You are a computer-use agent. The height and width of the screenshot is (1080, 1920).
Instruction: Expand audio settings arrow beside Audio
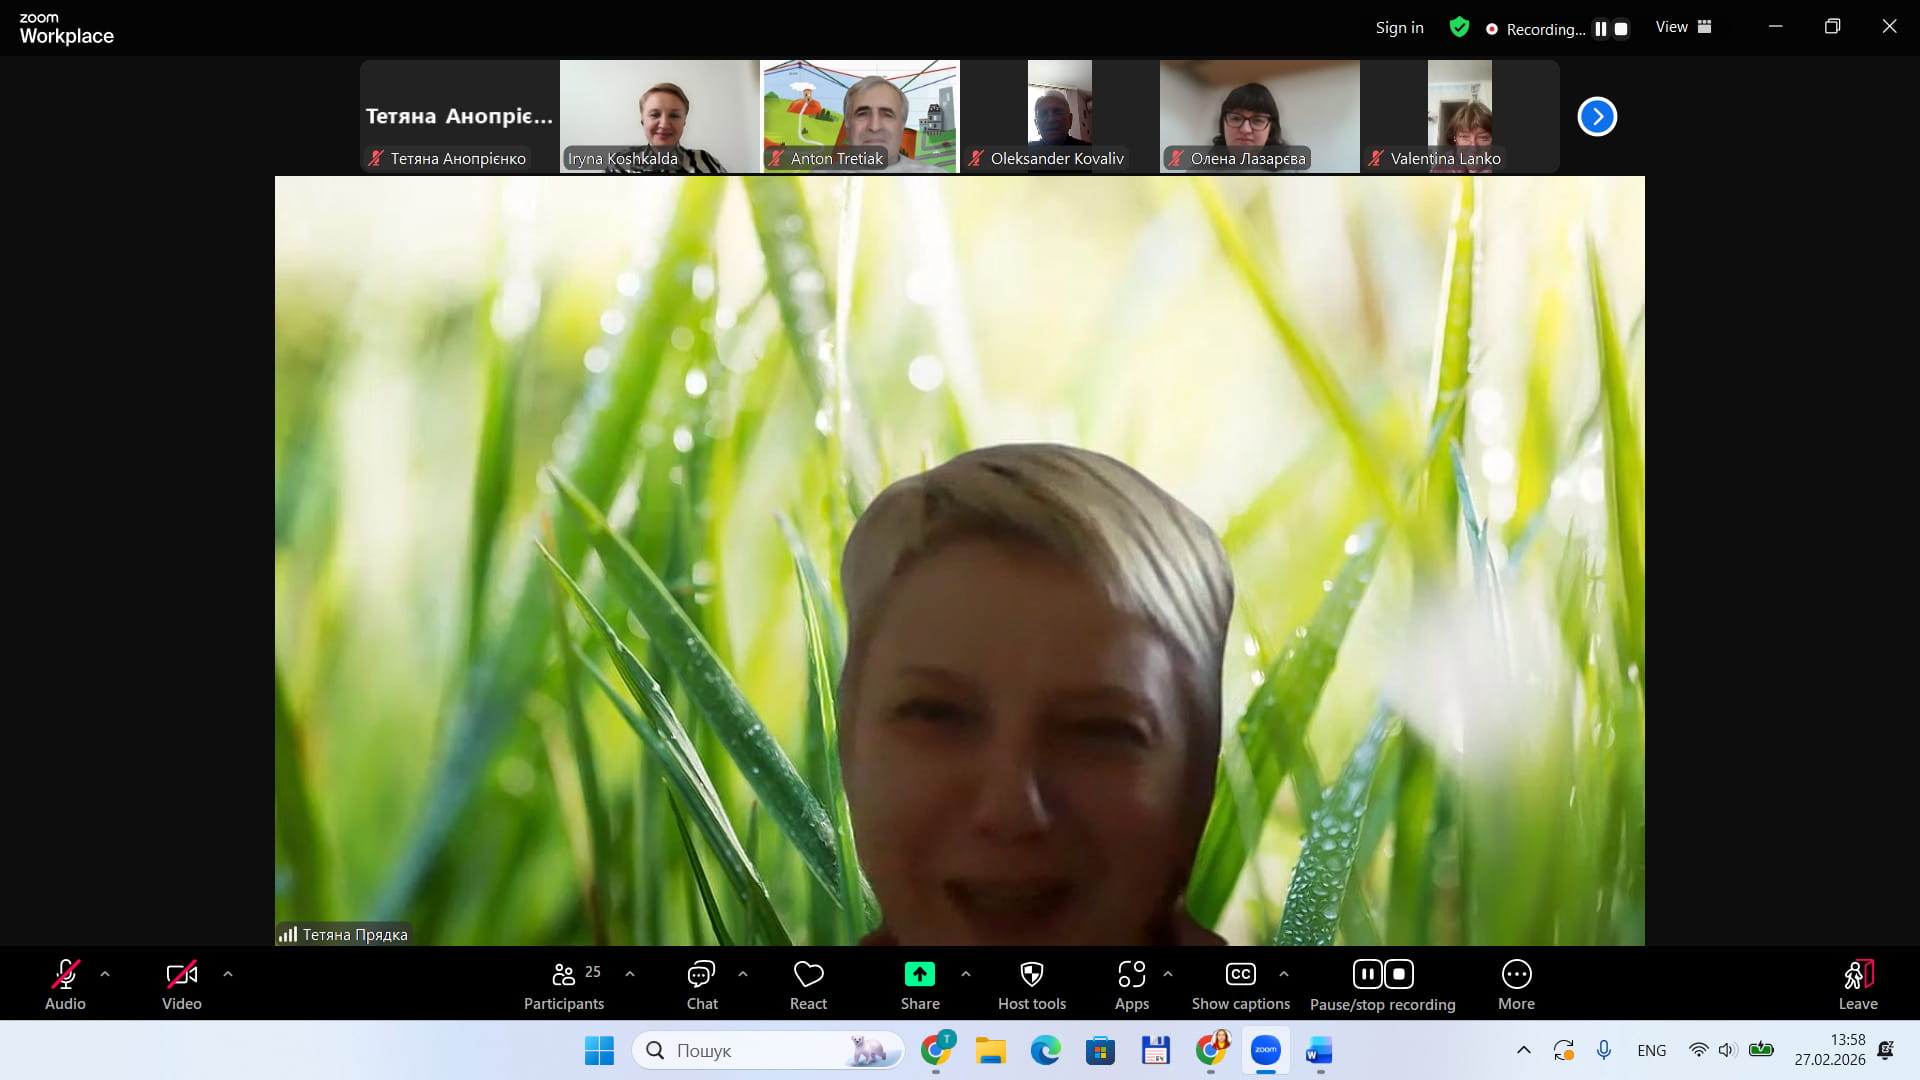point(105,973)
